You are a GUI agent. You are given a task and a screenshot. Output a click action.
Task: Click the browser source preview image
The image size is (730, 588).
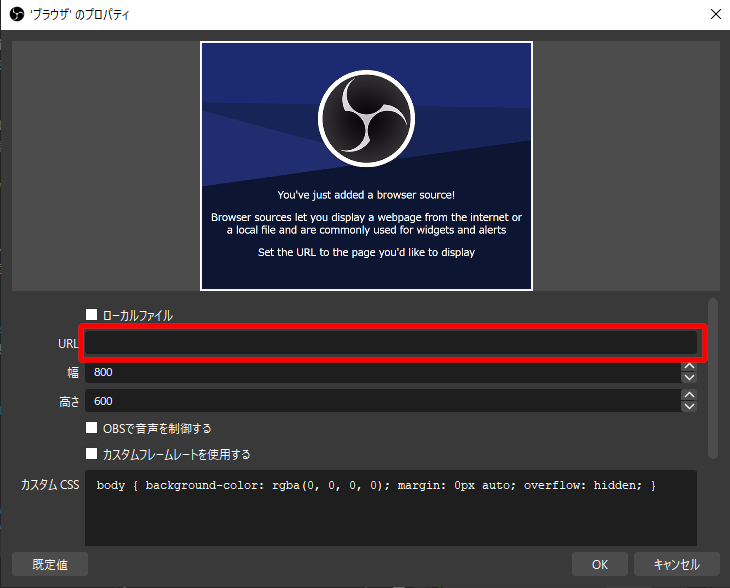pos(366,166)
